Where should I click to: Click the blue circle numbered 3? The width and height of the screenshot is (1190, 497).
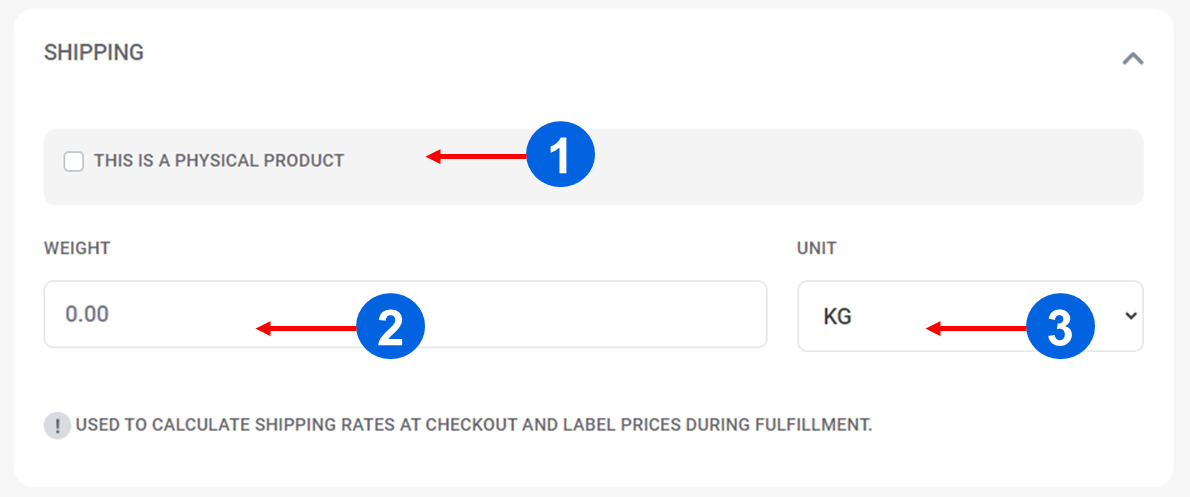(x=1061, y=327)
